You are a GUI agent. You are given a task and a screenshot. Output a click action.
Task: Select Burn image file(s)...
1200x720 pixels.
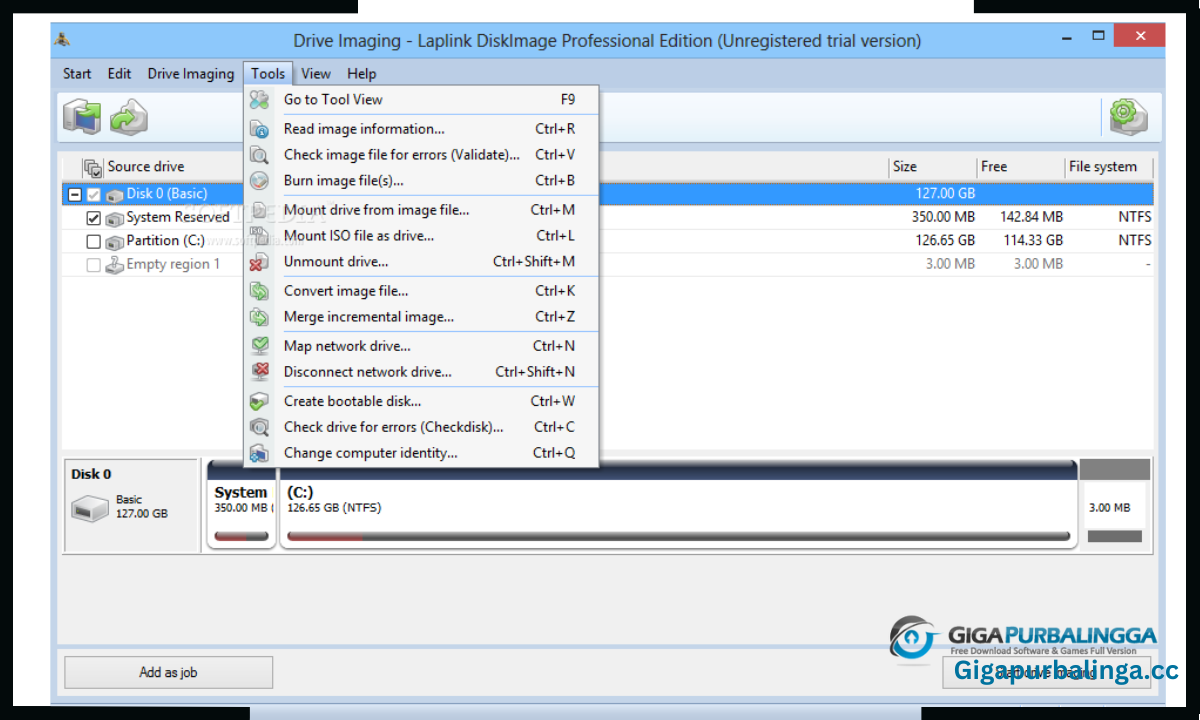tap(421, 181)
